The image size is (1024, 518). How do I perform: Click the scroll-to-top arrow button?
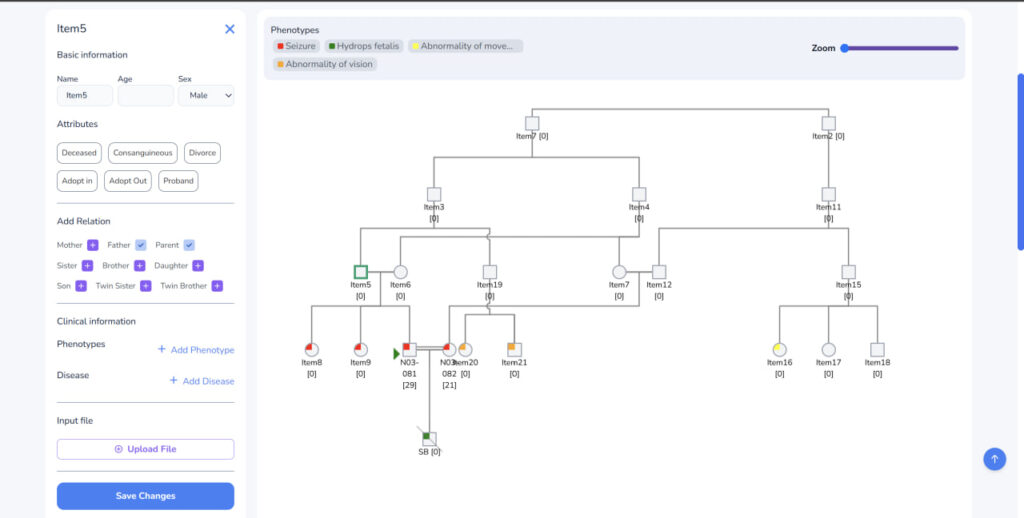(x=995, y=459)
